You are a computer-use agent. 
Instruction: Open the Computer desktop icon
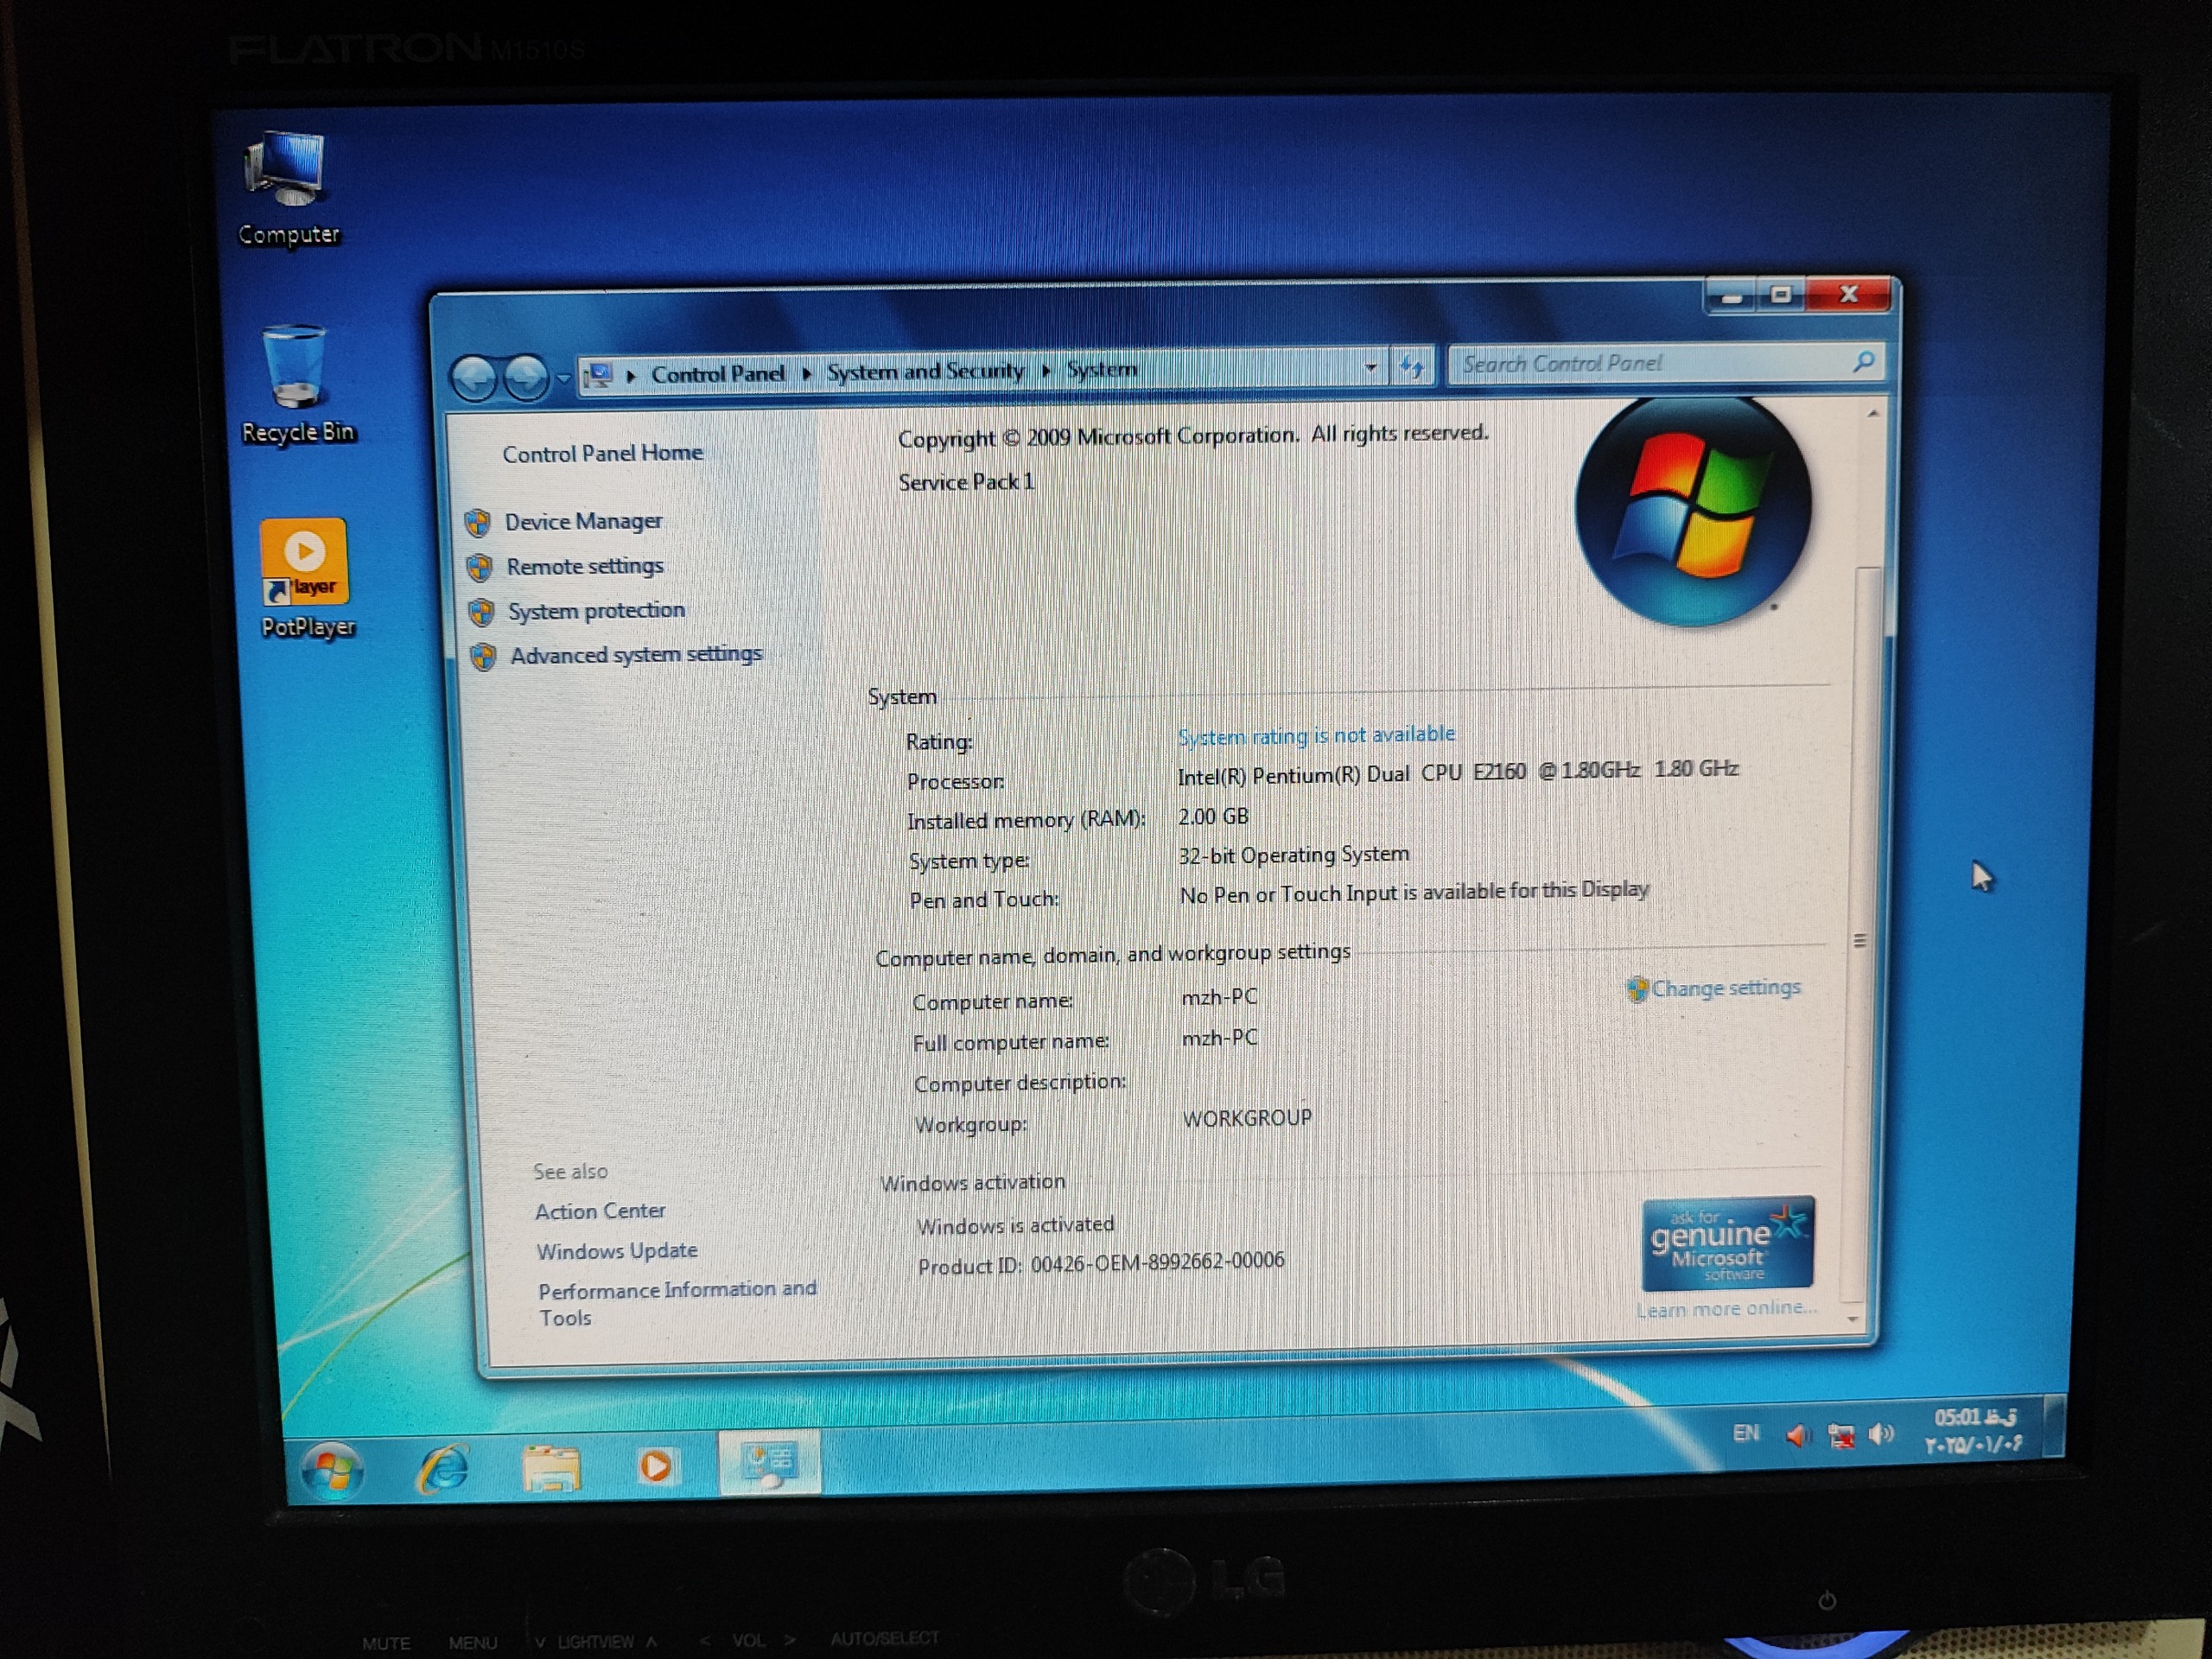pyautogui.click(x=288, y=188)
